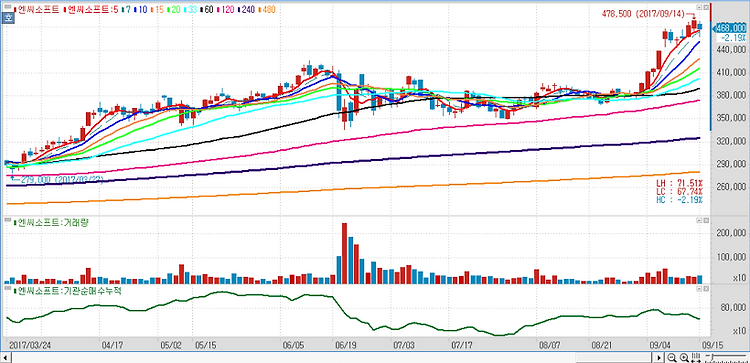
Task: Minimize the 거래량 volume pane
Action: (x=699, y=220)
